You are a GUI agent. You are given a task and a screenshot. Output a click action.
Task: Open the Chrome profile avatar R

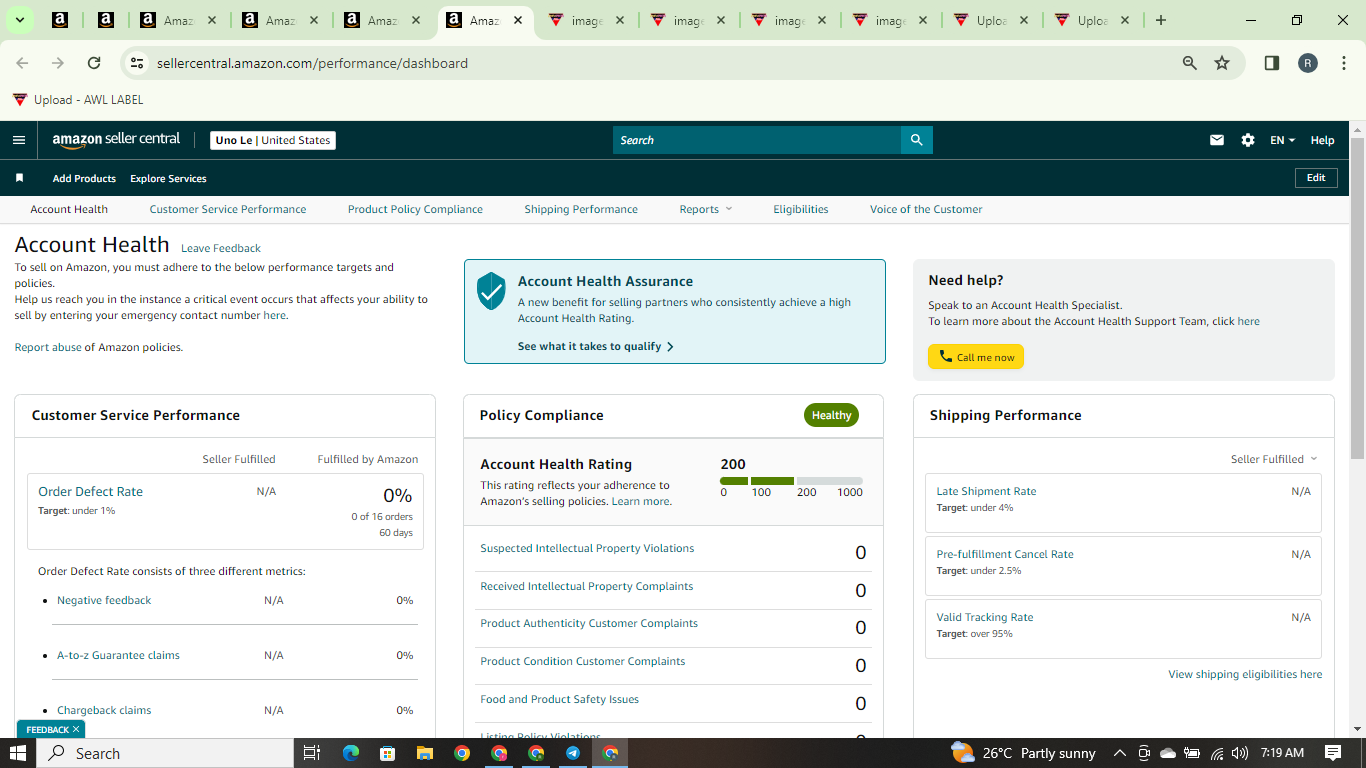coord(1308,63)
